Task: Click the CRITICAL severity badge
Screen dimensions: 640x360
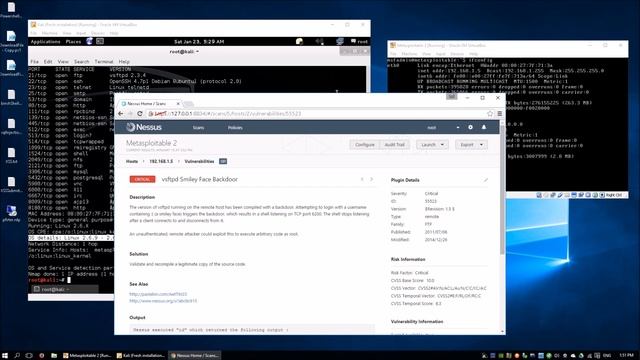Action: coord(142,179)
